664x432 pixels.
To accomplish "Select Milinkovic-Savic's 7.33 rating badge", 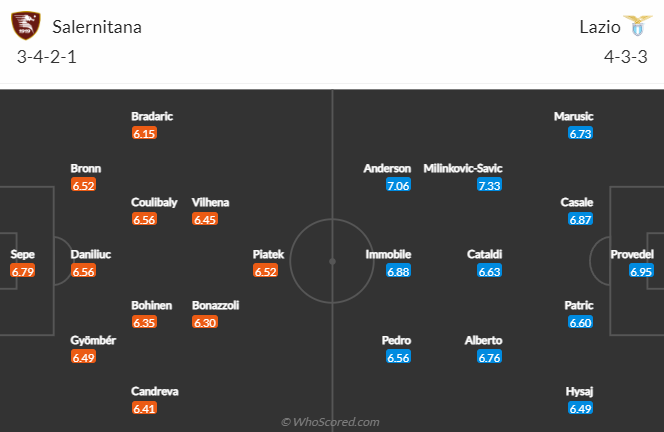I will click(x=490, y=185).
